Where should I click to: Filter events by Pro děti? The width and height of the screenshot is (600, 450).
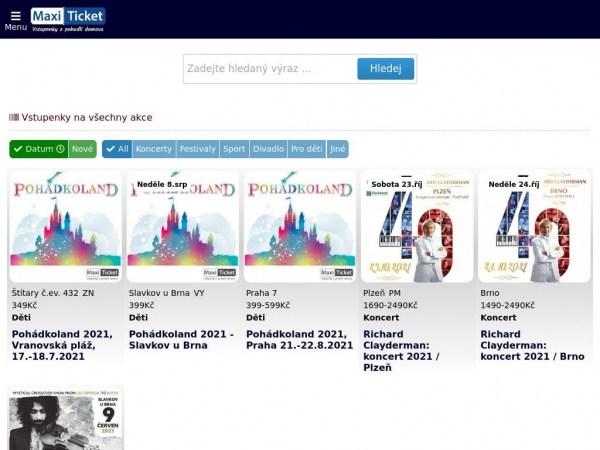click(307, 149)
